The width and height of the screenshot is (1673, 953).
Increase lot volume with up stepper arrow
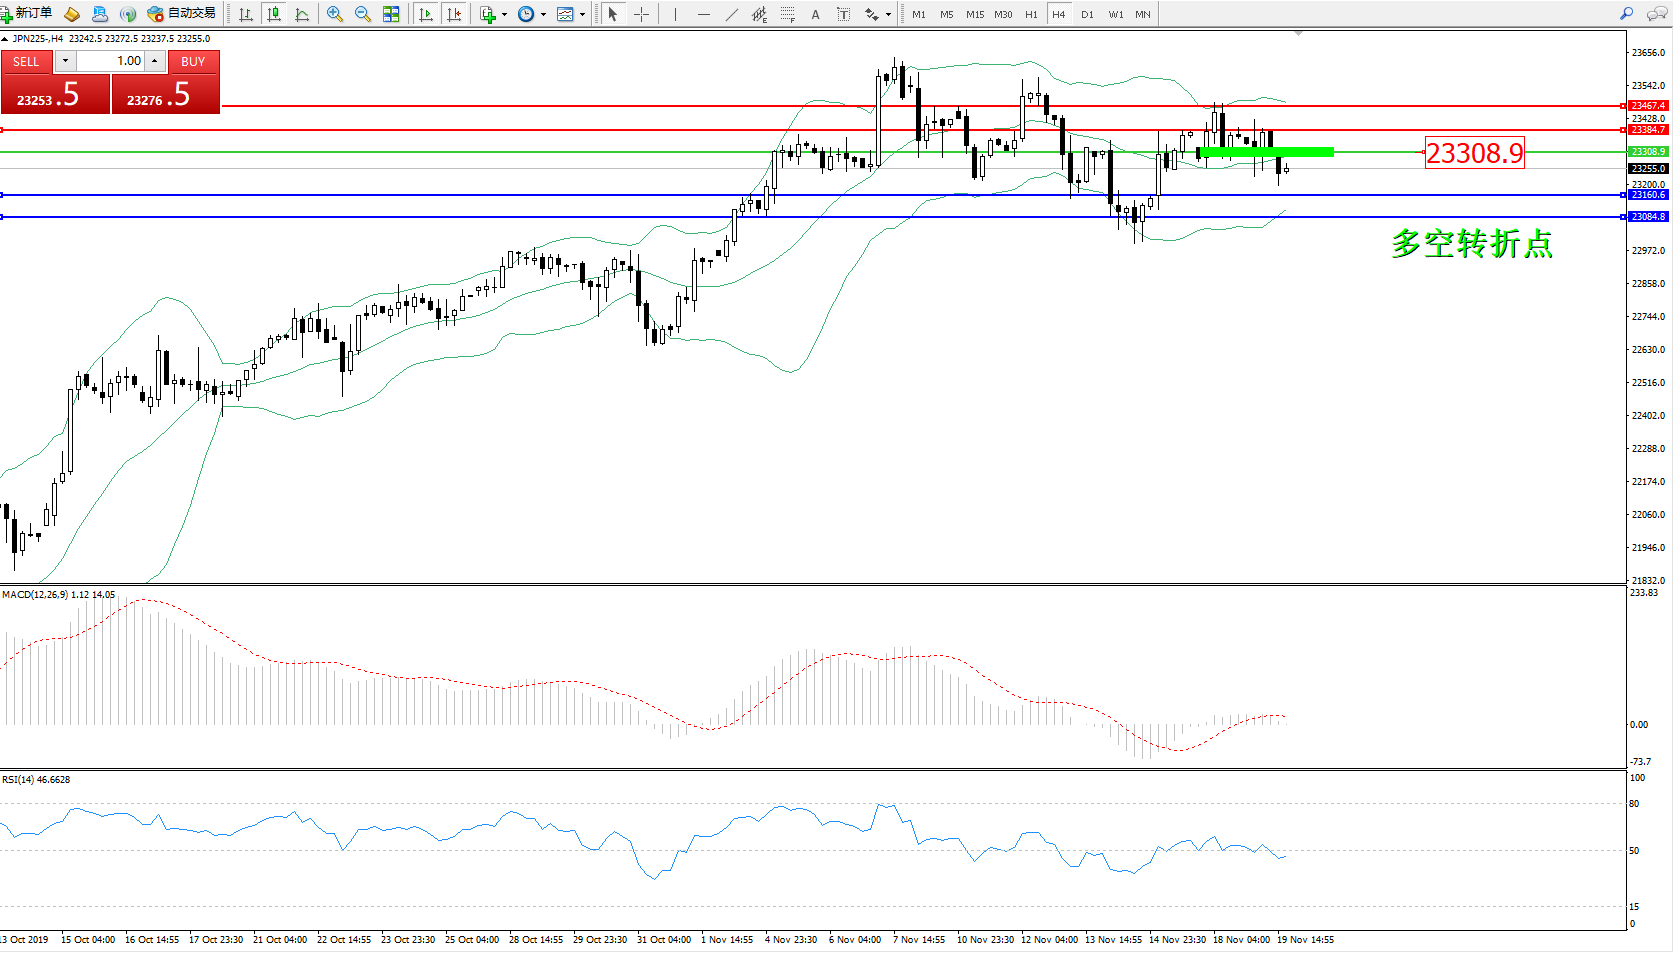155,61
